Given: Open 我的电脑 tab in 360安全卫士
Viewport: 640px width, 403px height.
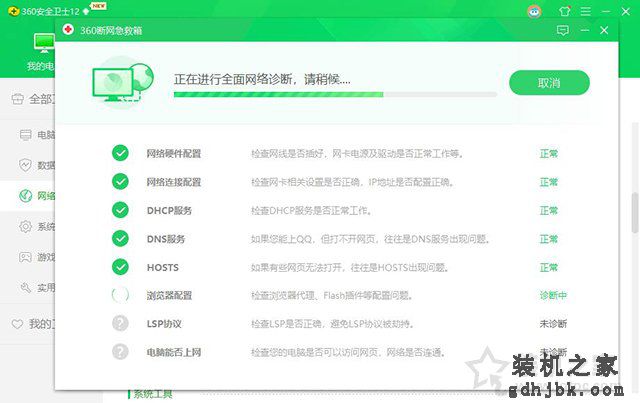Looking at the screenshot, I should (x=41, y=52).
